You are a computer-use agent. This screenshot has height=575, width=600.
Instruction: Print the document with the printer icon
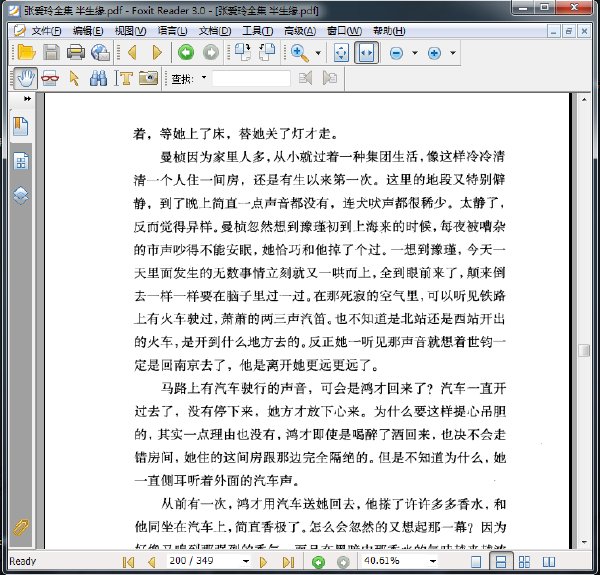76,52
